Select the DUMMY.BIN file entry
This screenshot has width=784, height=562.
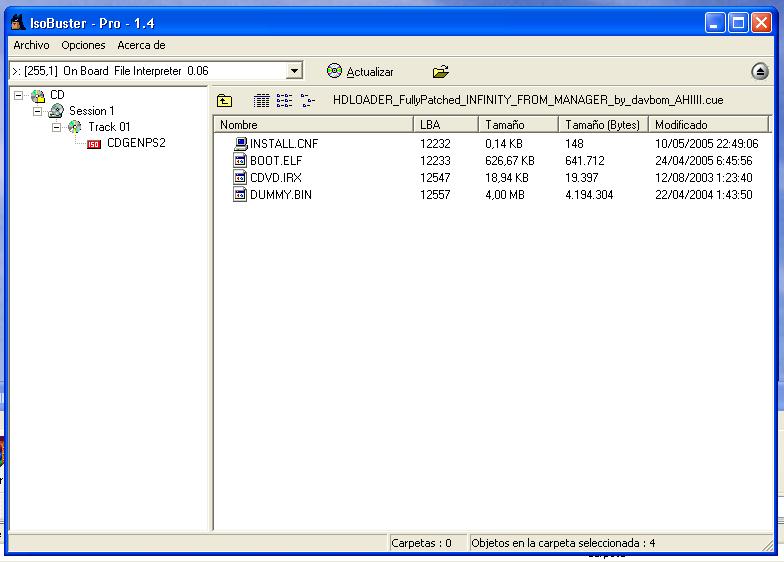(280, 195)
